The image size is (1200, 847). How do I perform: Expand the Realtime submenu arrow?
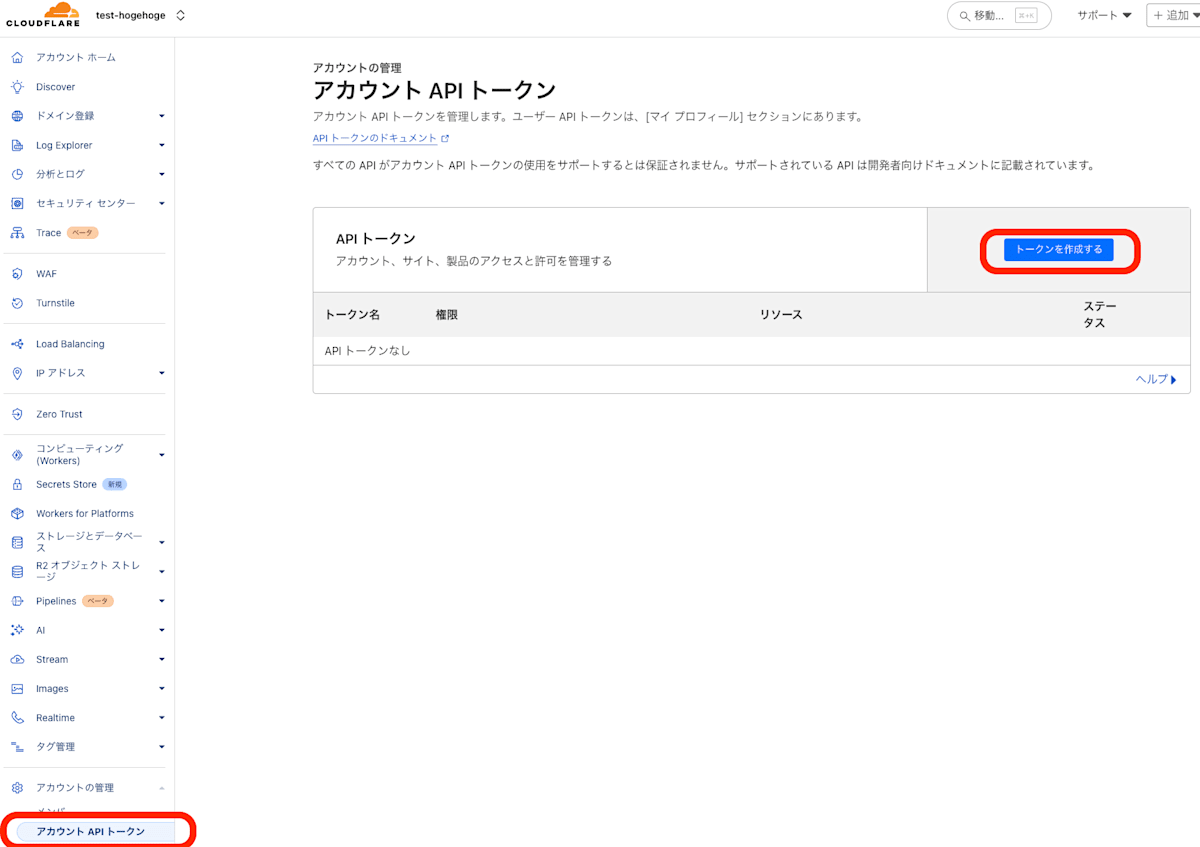click(x=162, y=718)
